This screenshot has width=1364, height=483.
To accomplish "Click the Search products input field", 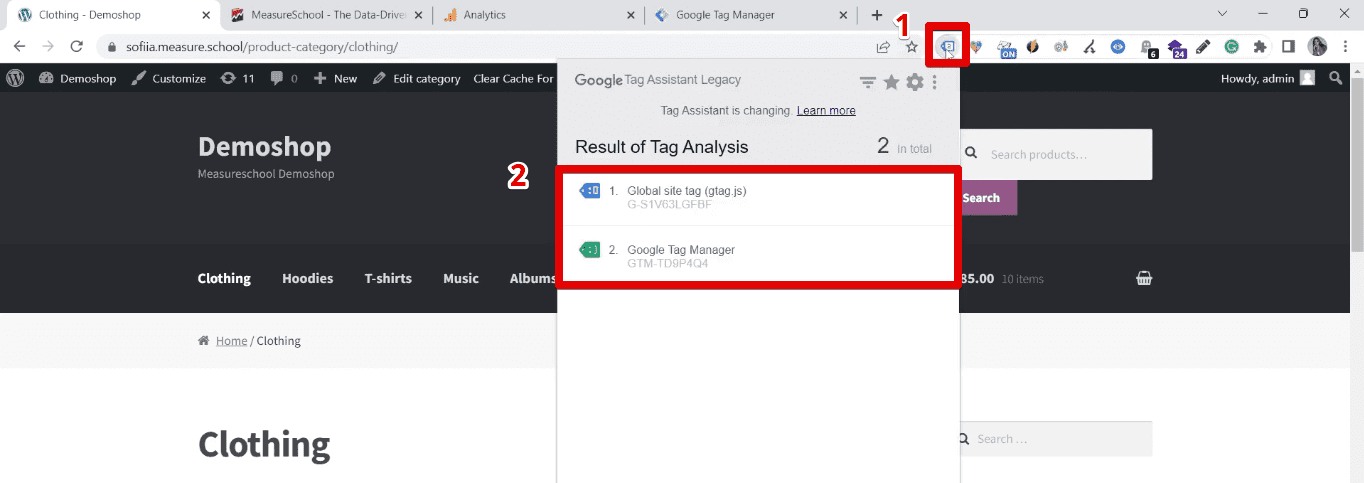I will 1055,155.
